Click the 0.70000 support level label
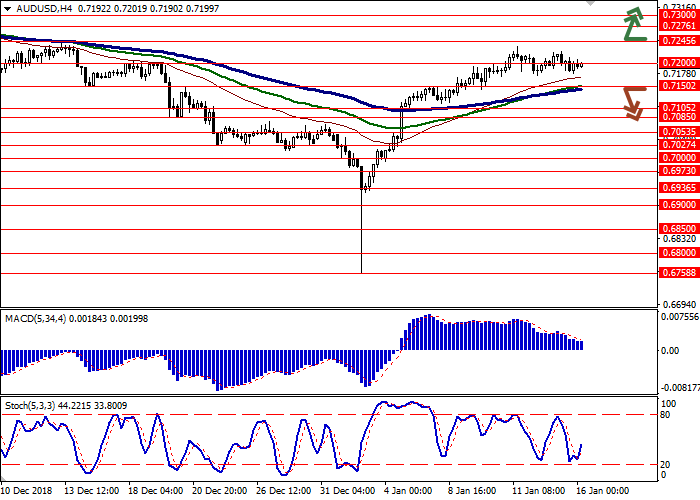 [679, 157]
